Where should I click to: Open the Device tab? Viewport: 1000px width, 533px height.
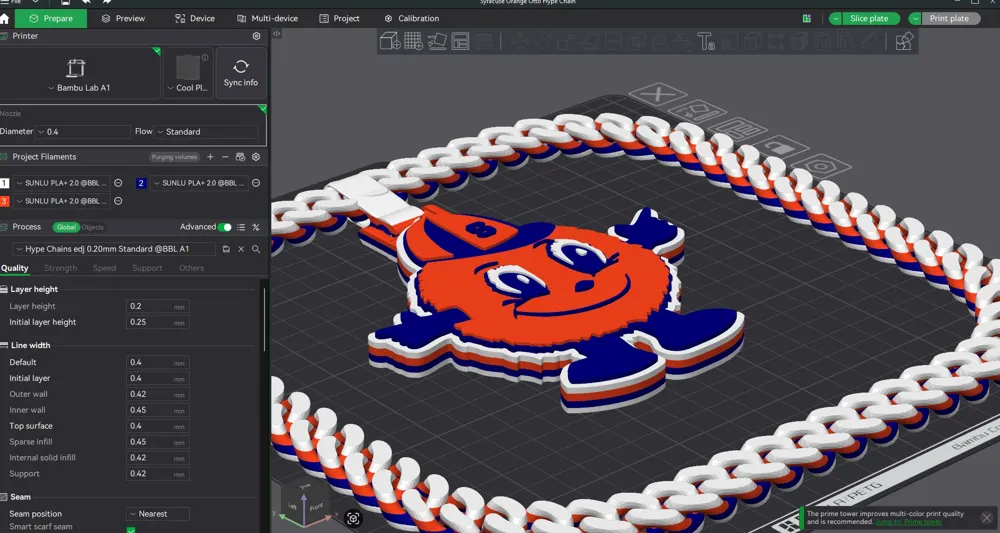195,18
